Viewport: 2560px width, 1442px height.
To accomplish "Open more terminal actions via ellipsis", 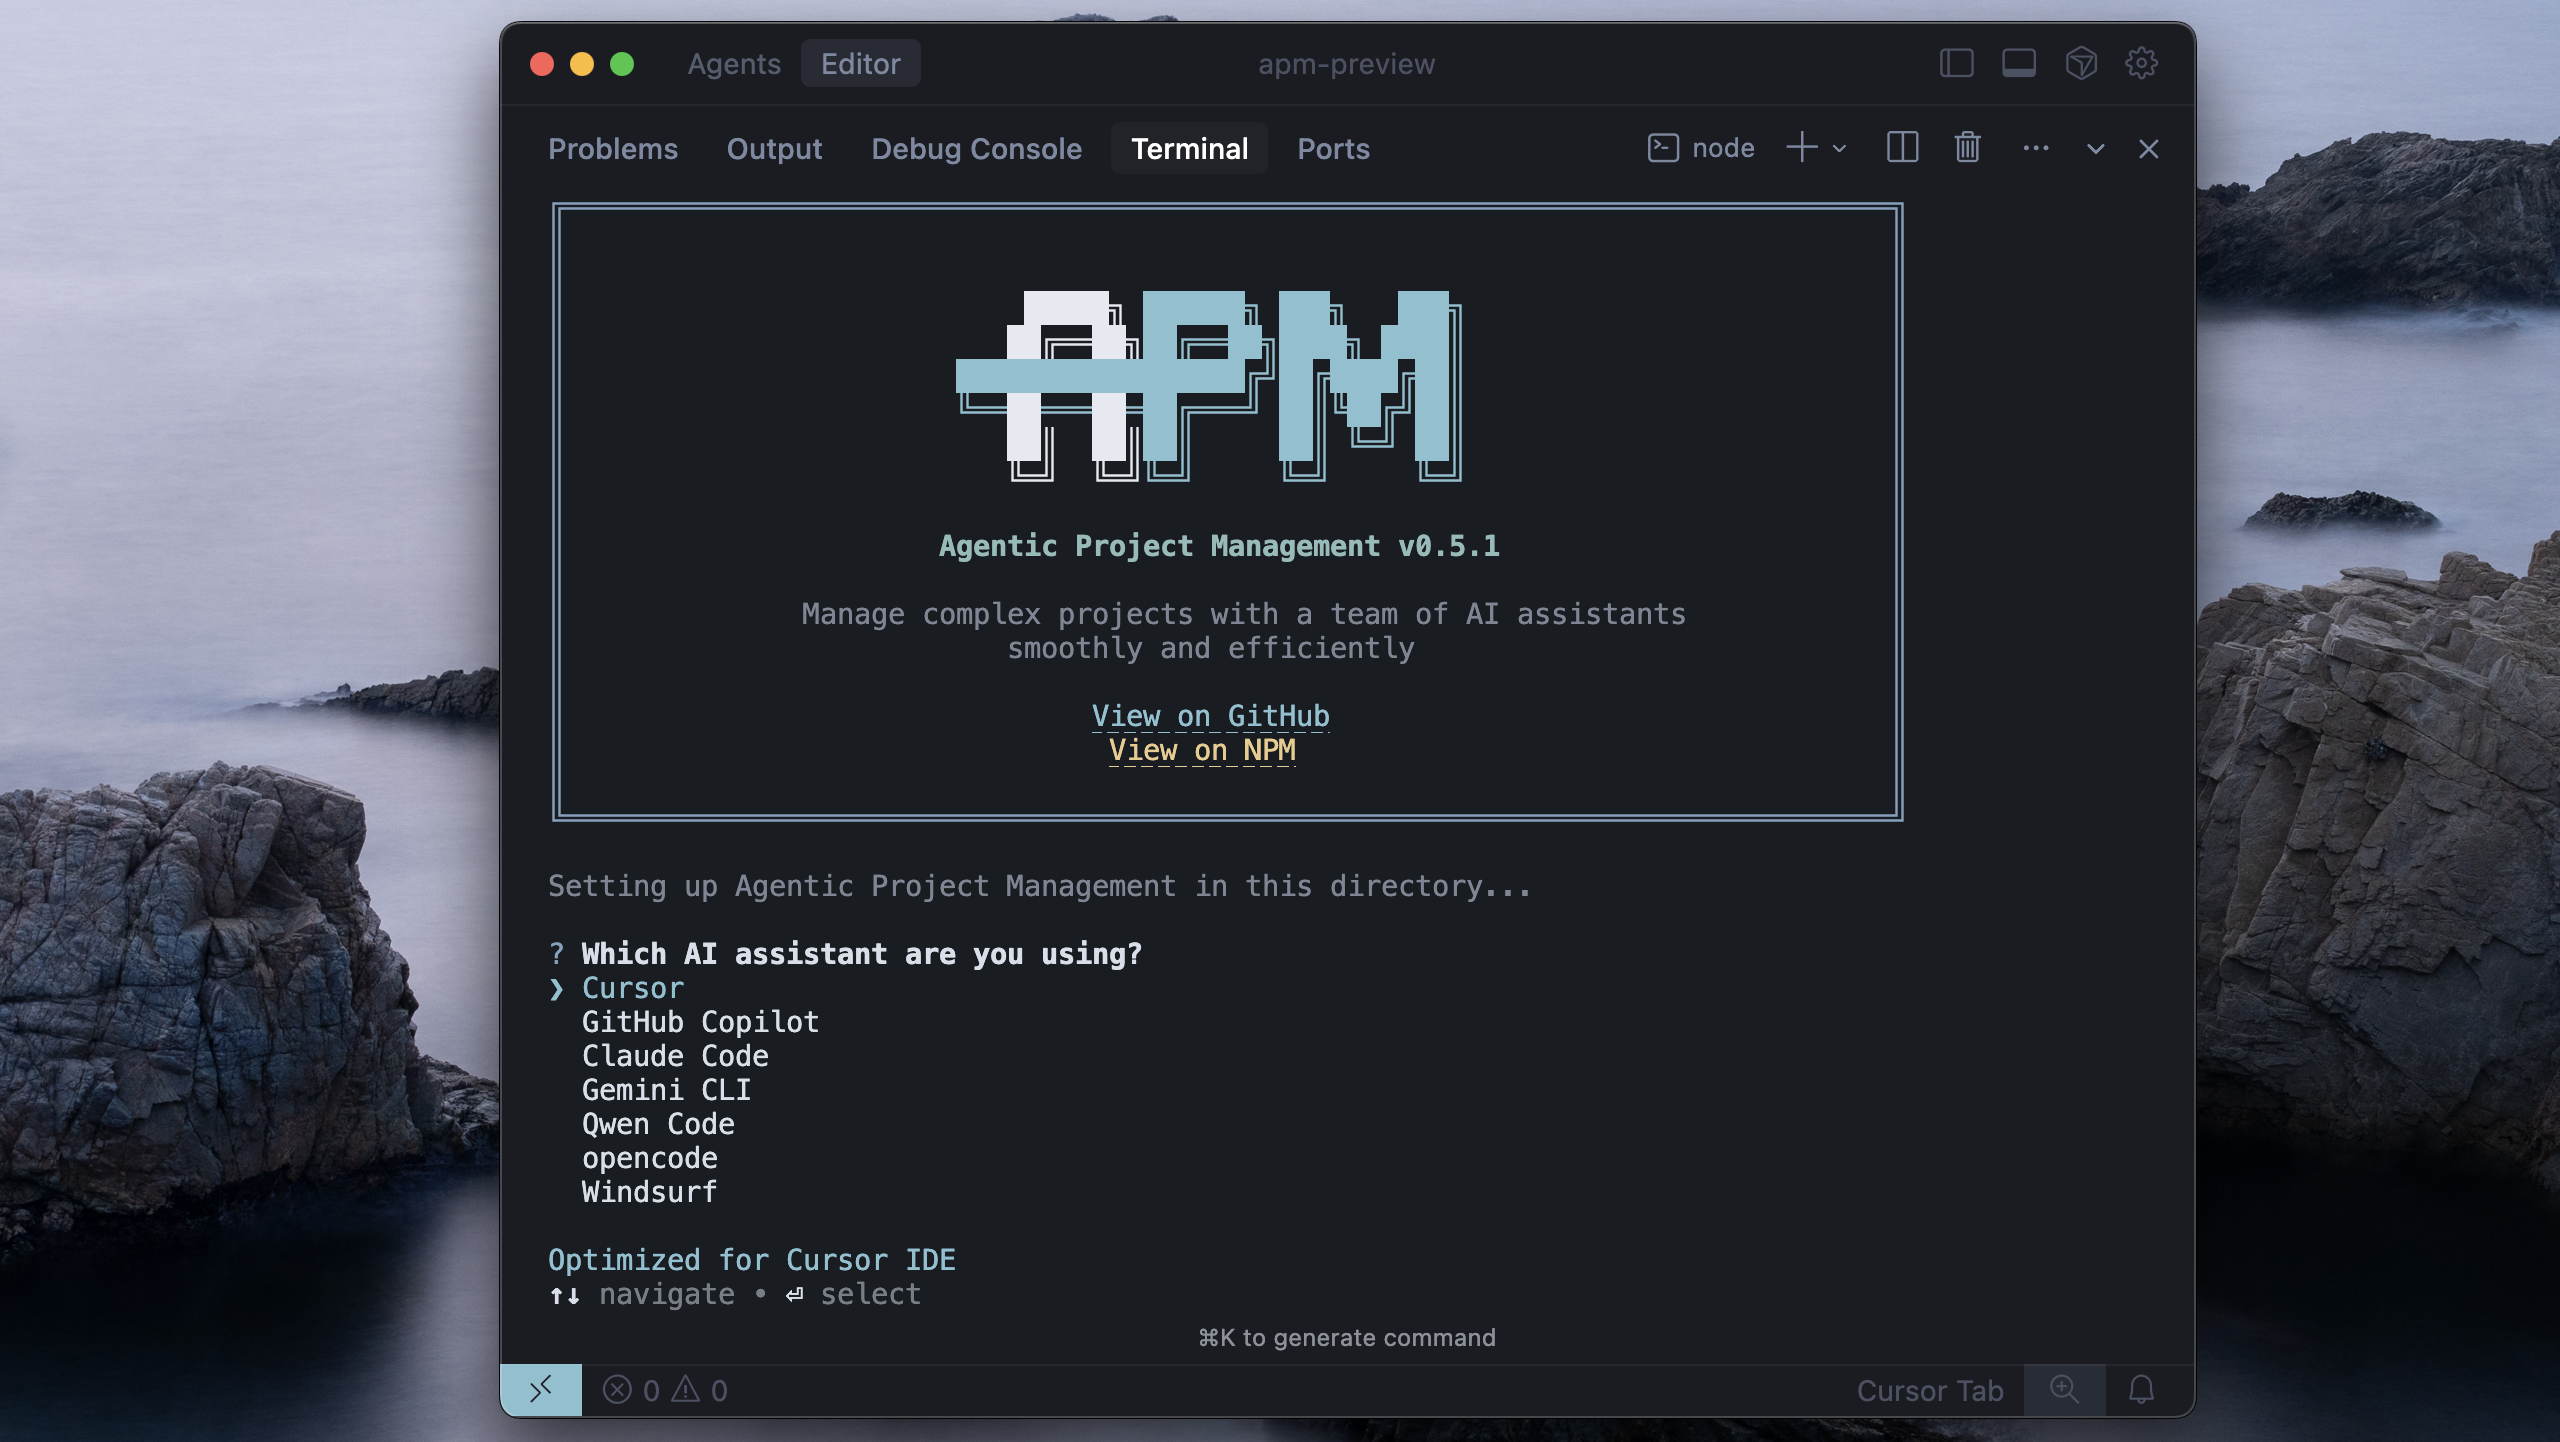I will tap(2037, 148).
